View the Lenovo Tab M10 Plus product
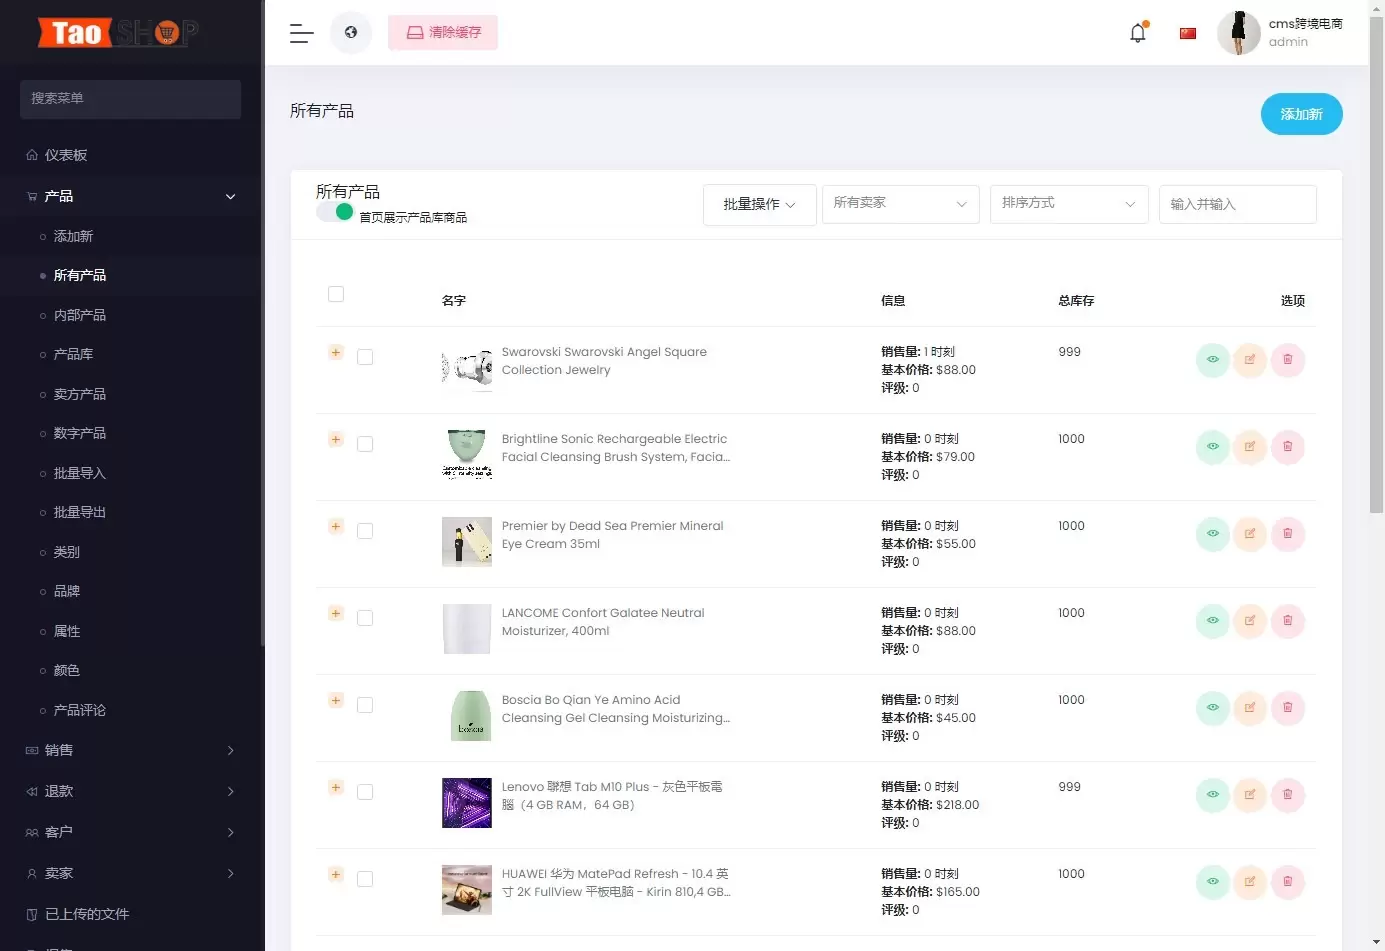The image size is (1385, 951). click(x=1212, y=795)
